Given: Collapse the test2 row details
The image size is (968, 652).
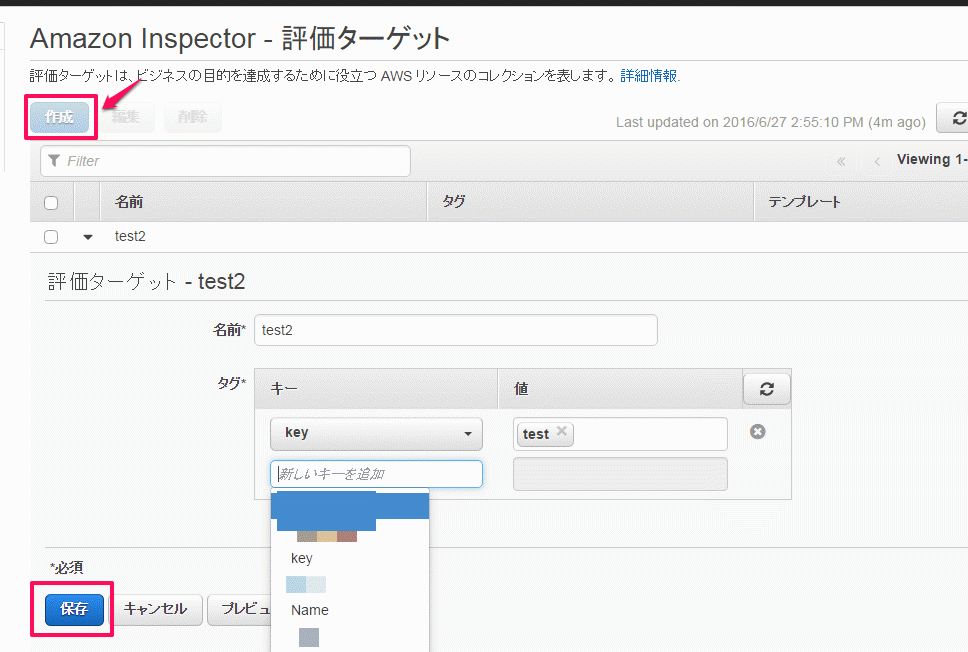Looking at the screenshot, I should click(x=88, y=237).
